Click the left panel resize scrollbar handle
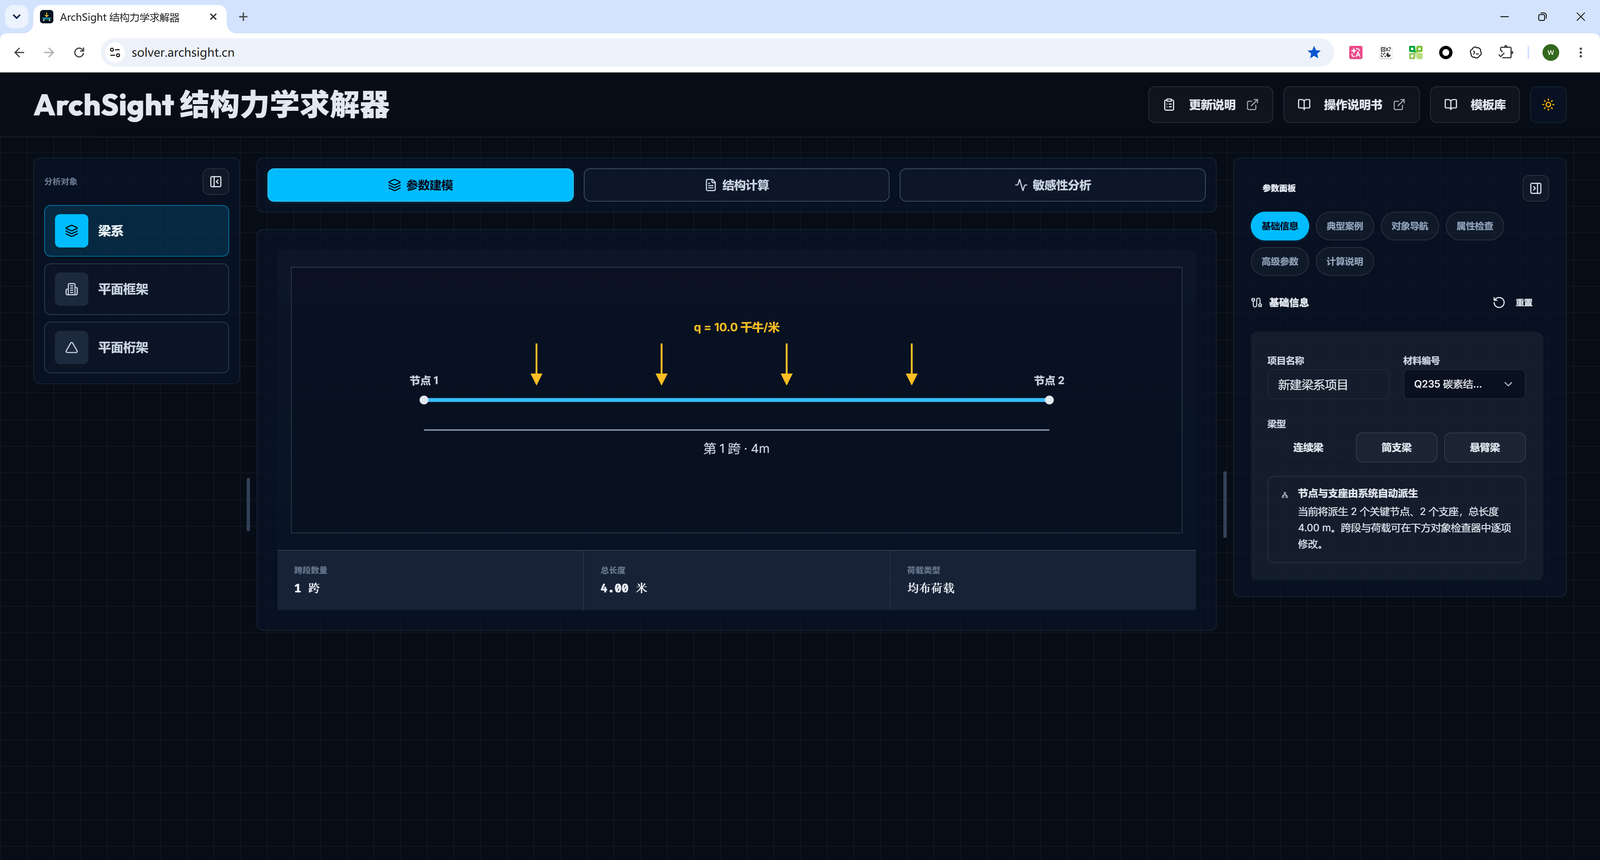 tap(248, 504)
